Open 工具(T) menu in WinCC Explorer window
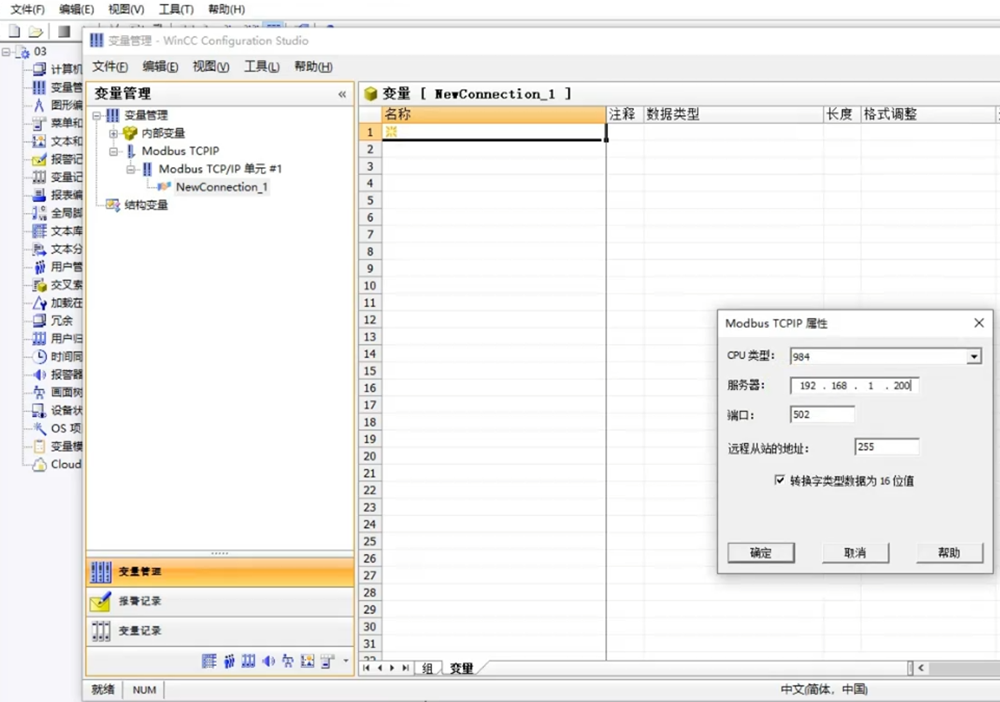This screenshot has height=702, width=1000. coord(176,10)
